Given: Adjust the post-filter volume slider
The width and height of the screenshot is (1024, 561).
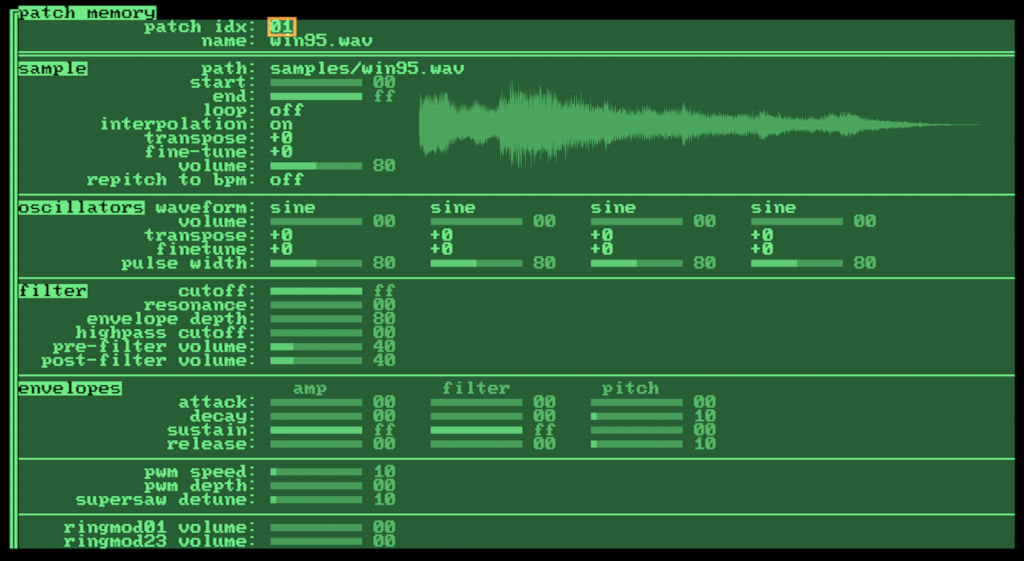Looking at the screenshot, I should pyautogui.click(x=316, y=361).
